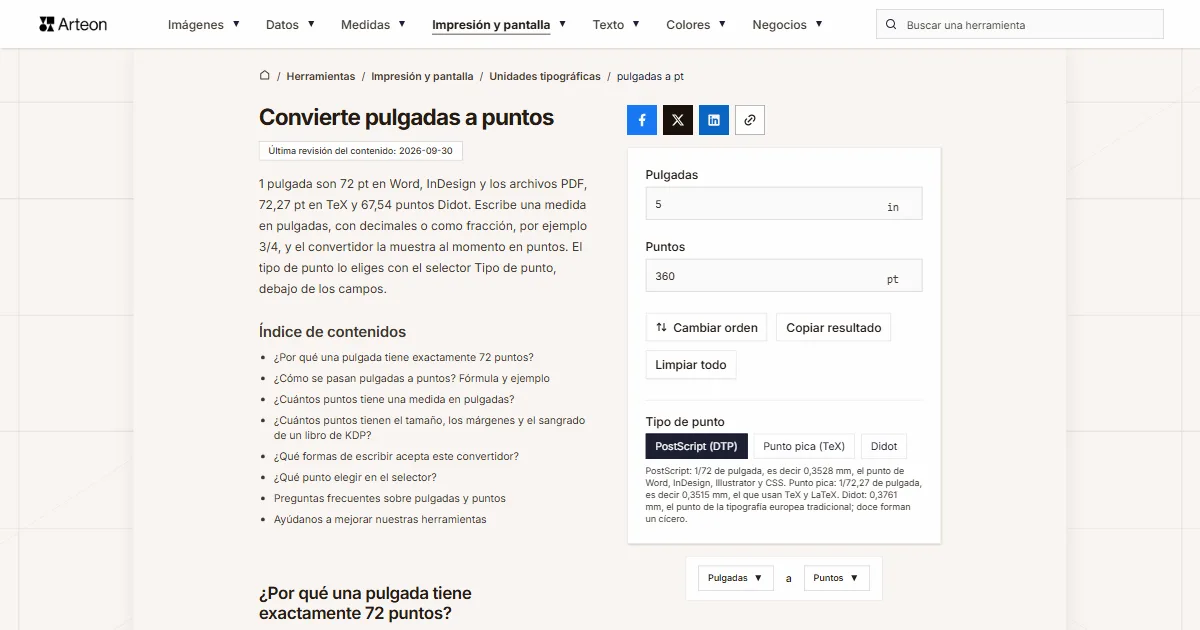Go to Unidades tipográficas breadcrumb link

point(545,76)
